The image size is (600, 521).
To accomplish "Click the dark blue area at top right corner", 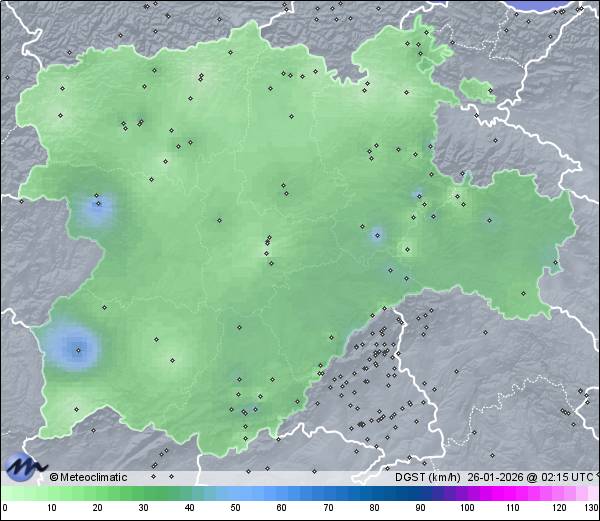I will [x=553, y=4].
